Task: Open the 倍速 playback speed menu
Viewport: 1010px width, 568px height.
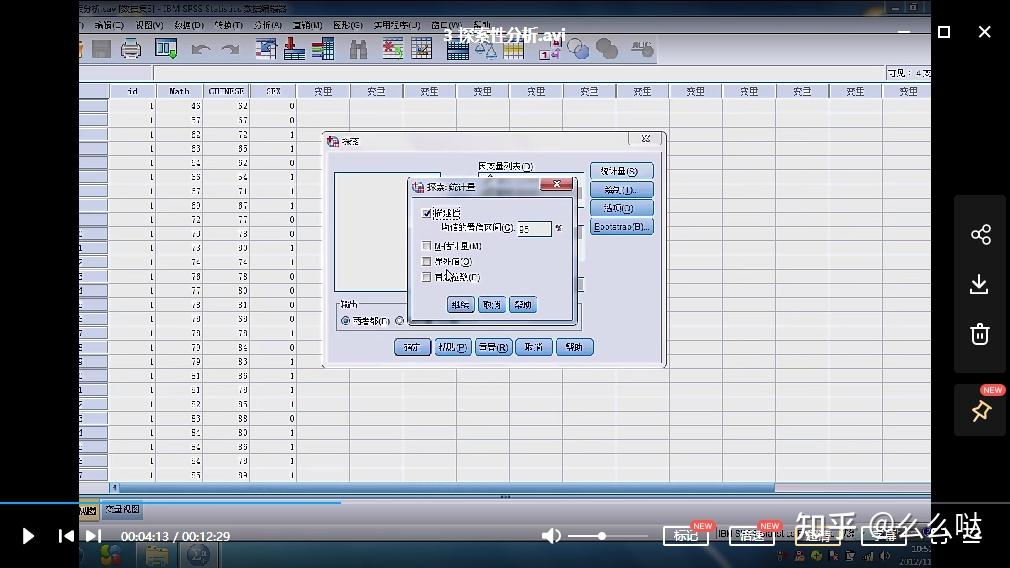Action: coord(751,535)
